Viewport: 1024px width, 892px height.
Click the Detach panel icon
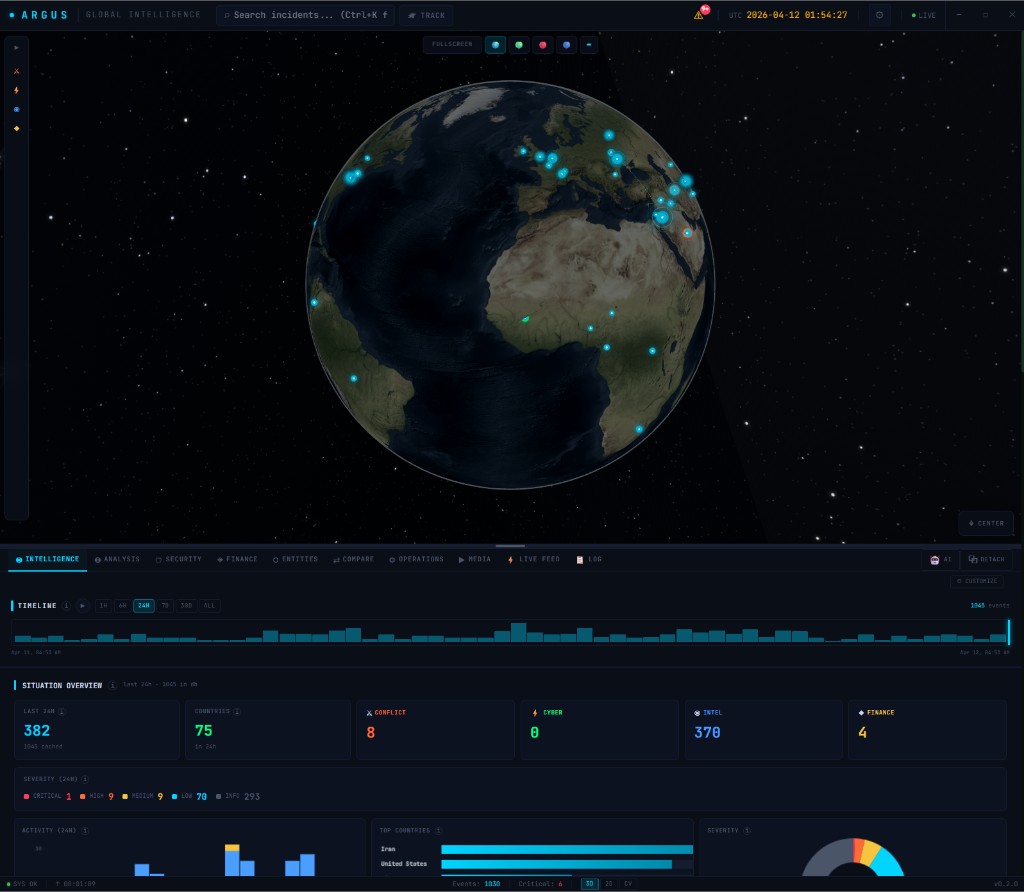[x=986, y=559]
